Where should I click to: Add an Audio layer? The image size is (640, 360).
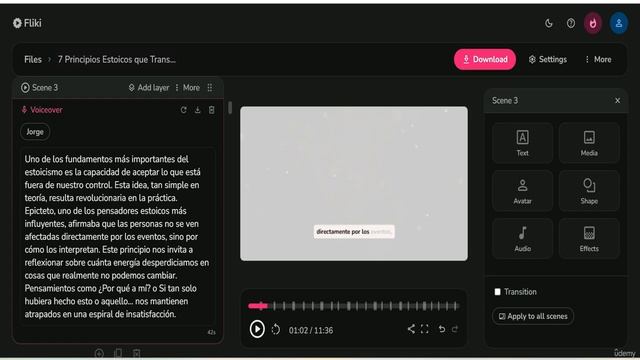[522, 238]
